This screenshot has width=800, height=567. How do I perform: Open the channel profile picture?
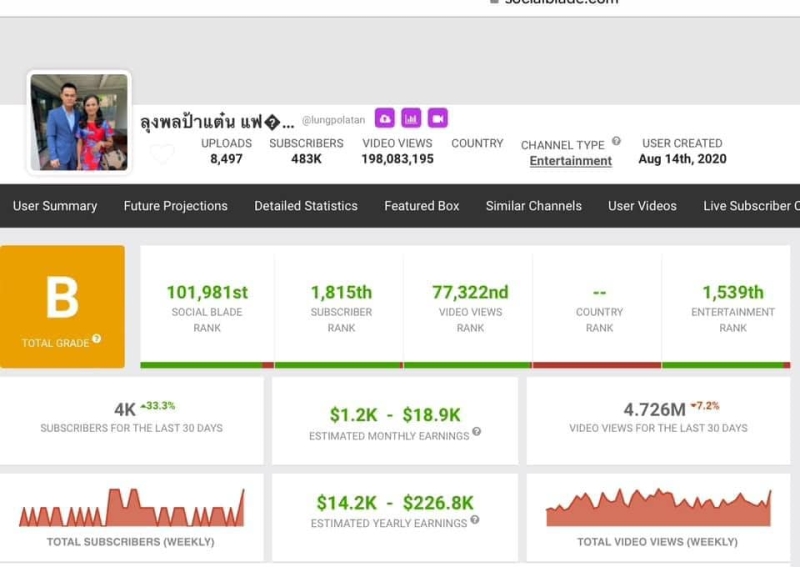tap(79, 122)
